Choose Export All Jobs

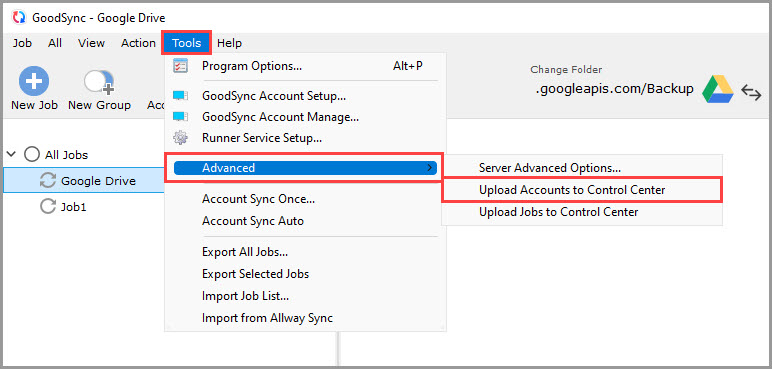coord(305,252)
